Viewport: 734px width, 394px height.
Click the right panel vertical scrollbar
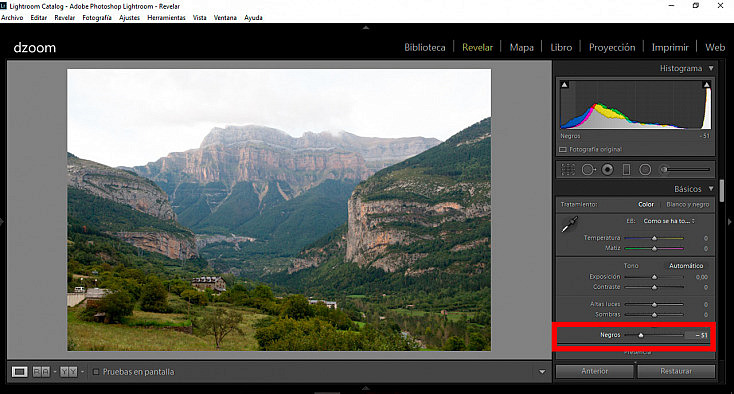[722, 190]
